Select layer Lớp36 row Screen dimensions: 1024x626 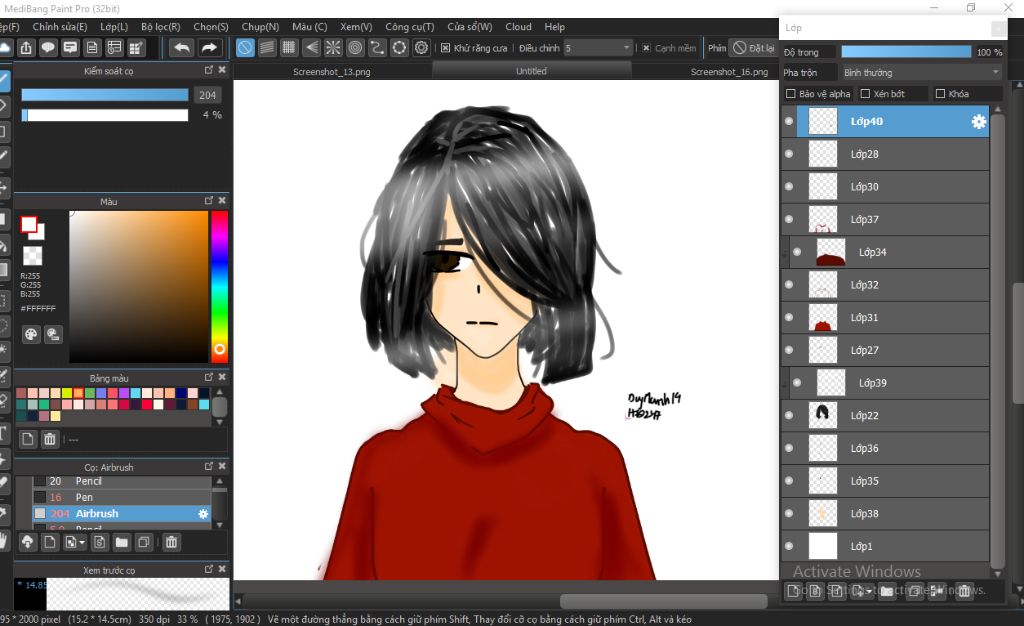click(x=885, y=448)
